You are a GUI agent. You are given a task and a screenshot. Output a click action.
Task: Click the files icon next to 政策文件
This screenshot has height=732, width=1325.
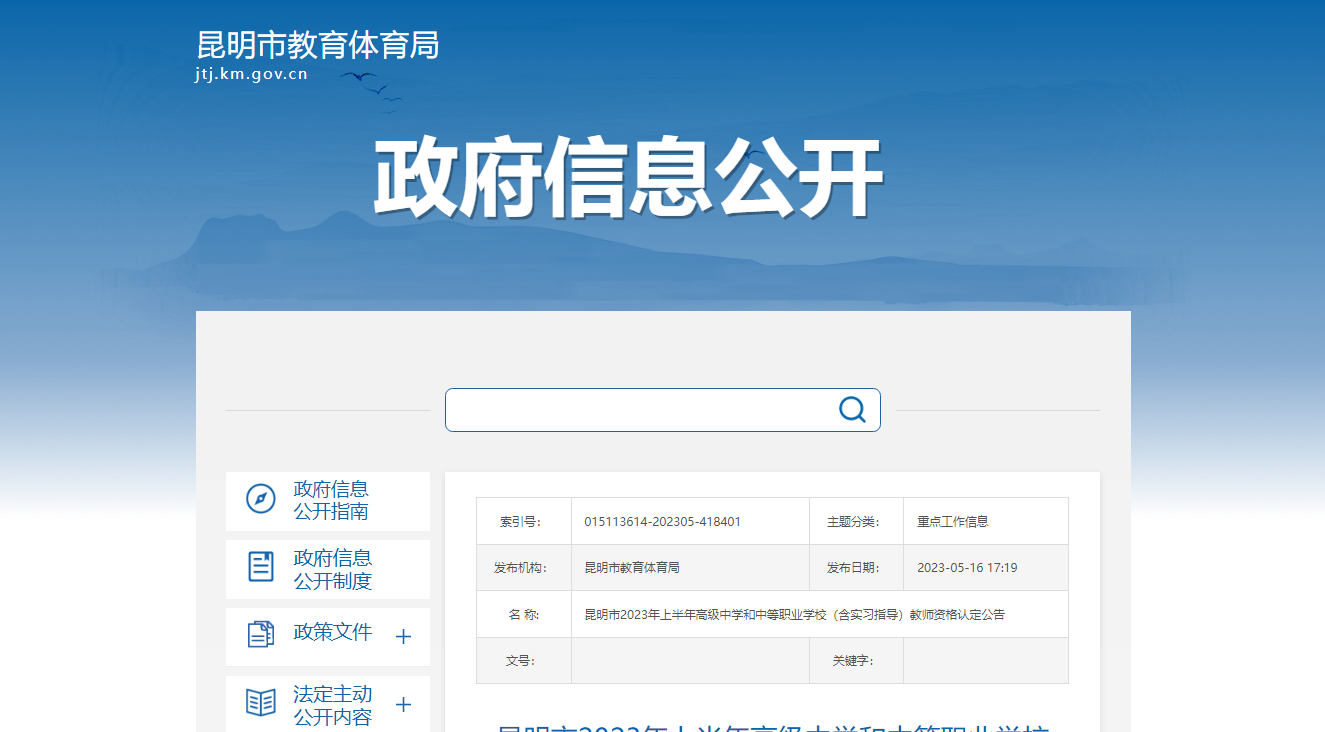(261, 634)
